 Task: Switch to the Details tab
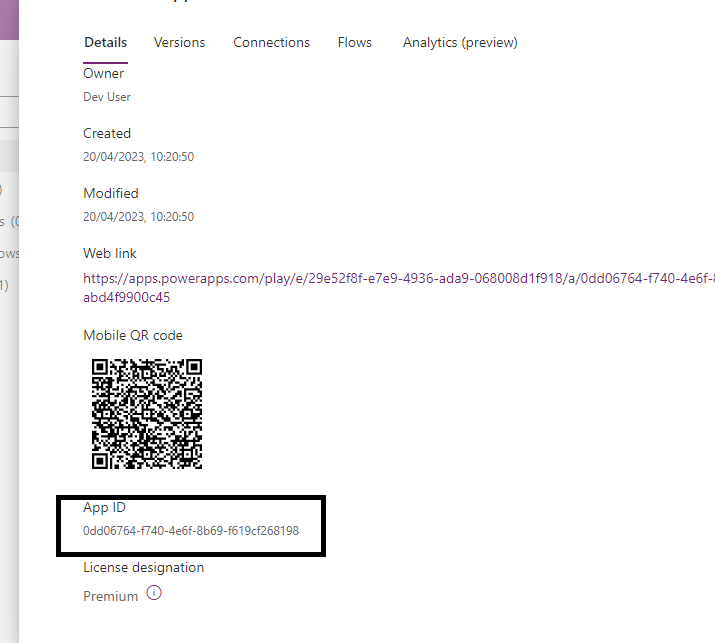(x=105, y=42)
